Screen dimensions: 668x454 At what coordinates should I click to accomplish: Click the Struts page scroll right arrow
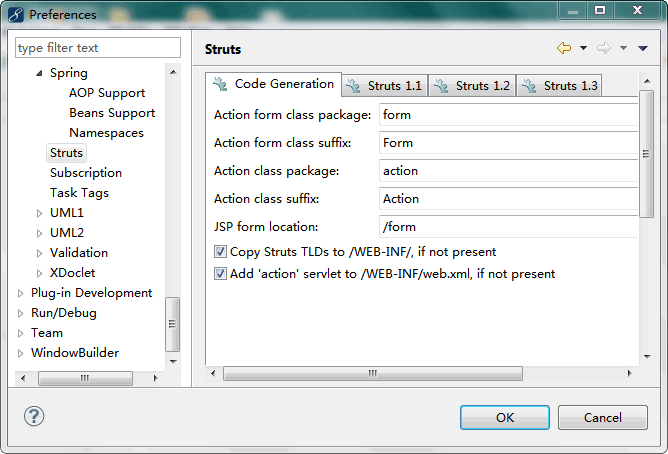(629, 374)
